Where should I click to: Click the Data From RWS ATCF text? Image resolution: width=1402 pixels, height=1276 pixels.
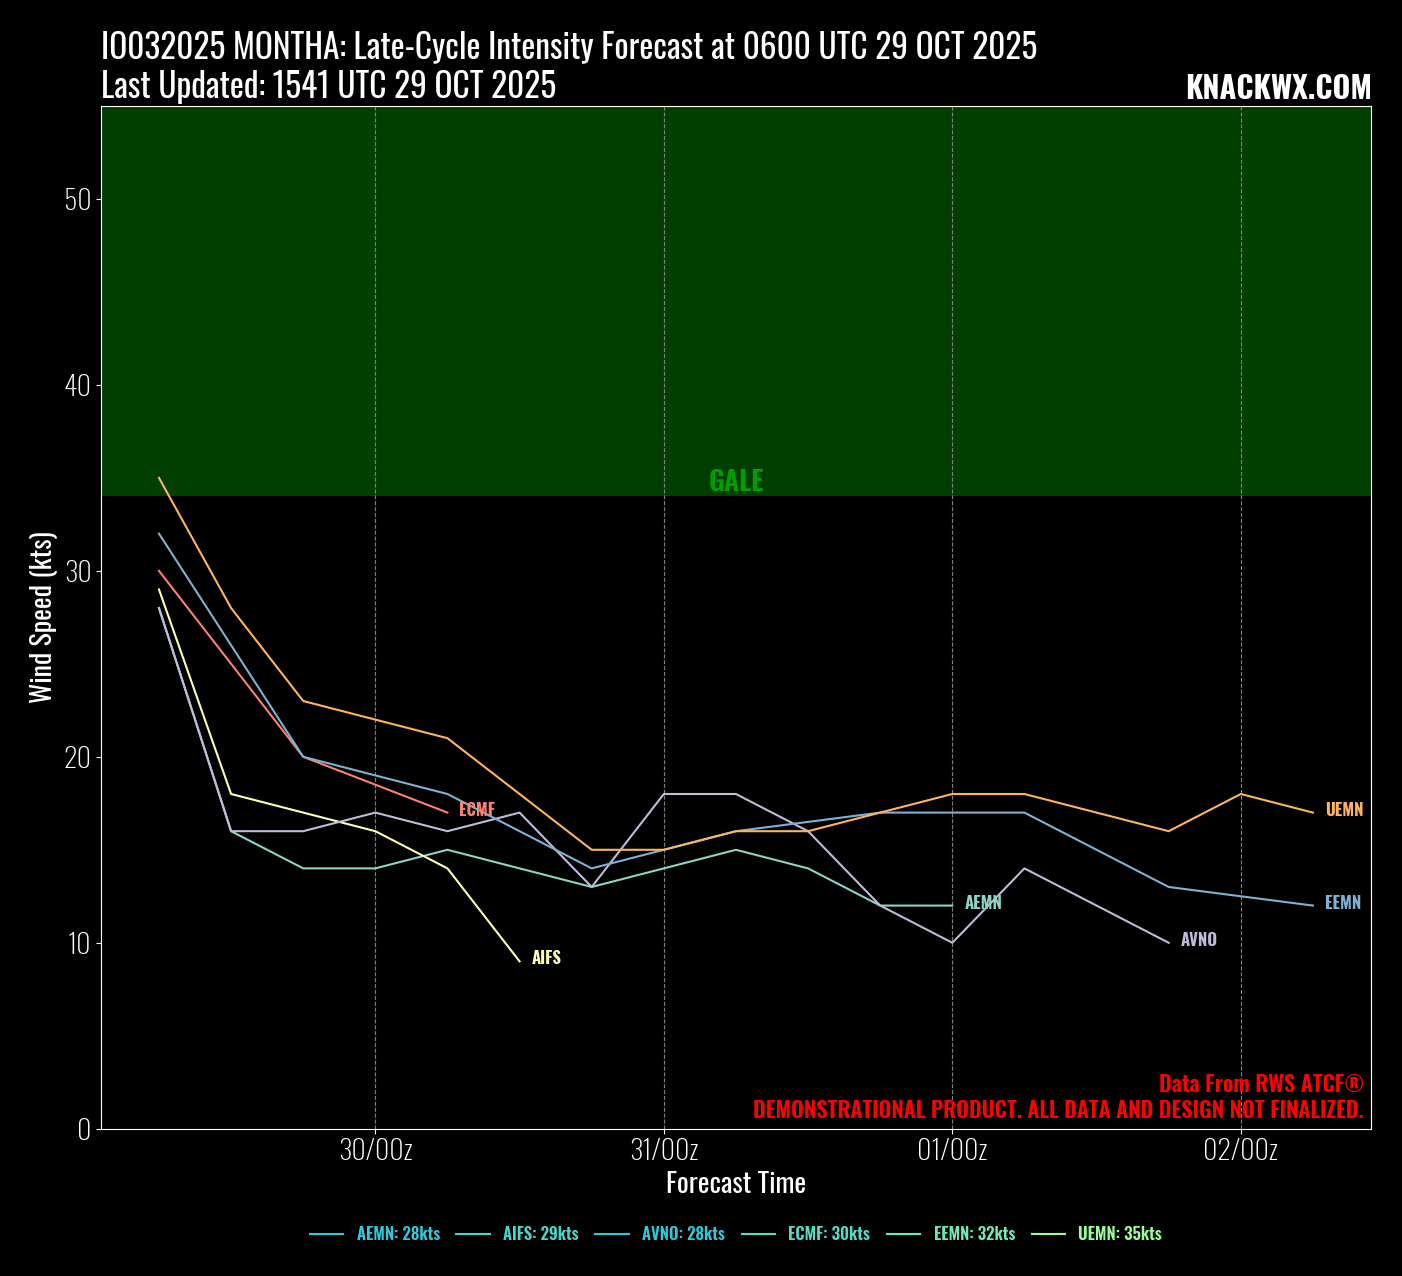1260,1084
